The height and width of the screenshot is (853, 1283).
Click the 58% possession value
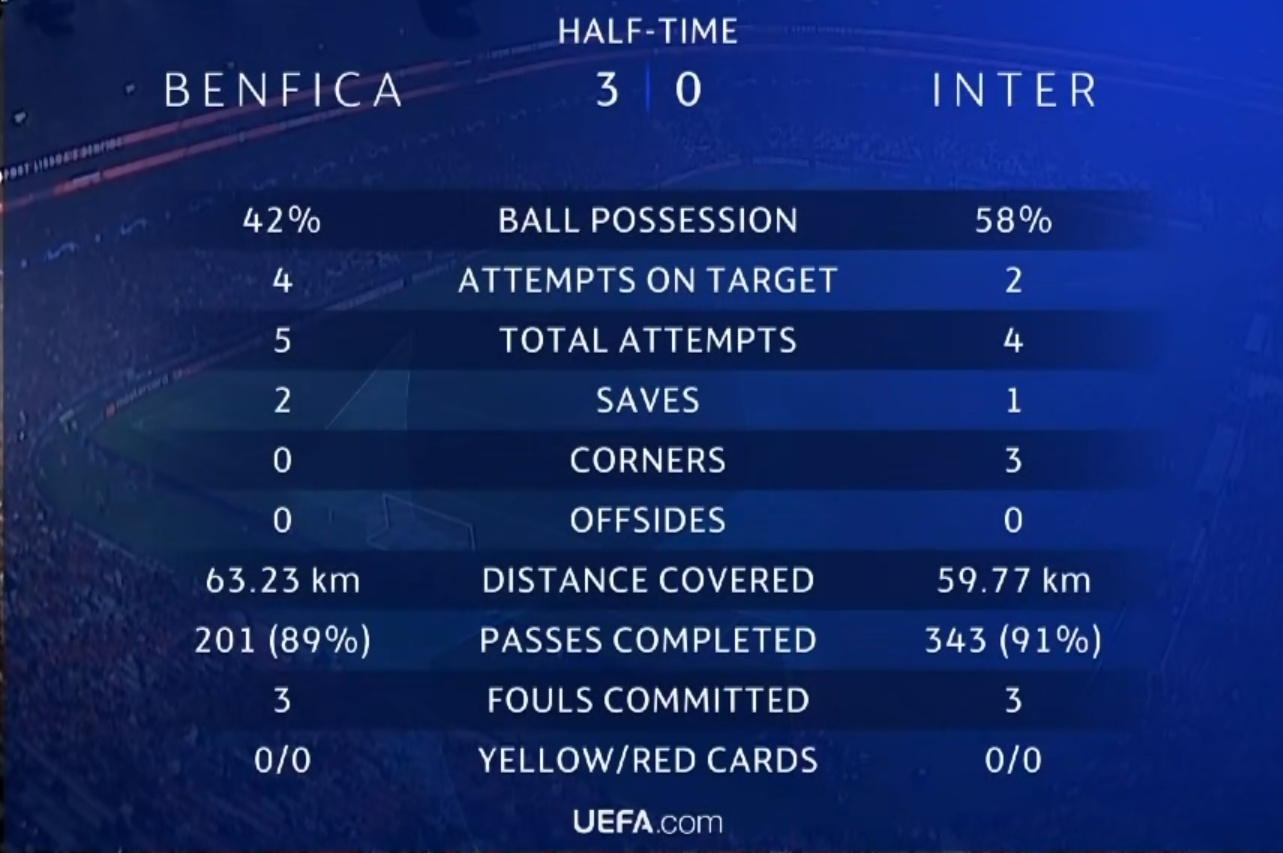[1014, 220]
